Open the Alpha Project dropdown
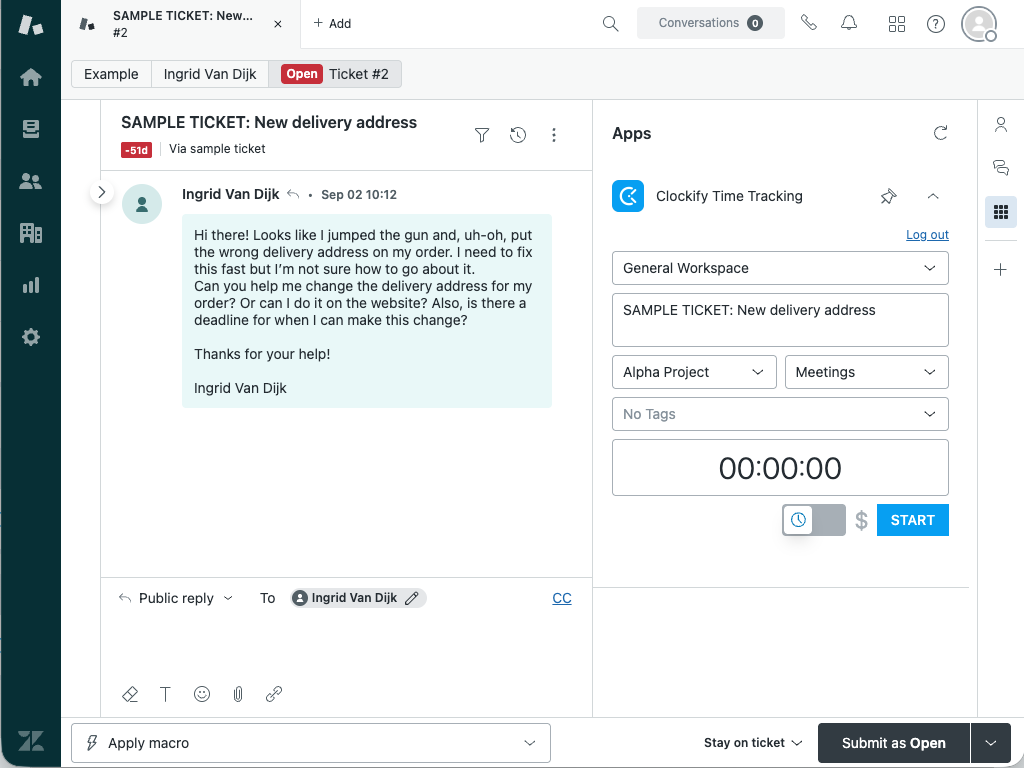Image resolution: width=1024 pixels, height=768 pixels. 693,371
